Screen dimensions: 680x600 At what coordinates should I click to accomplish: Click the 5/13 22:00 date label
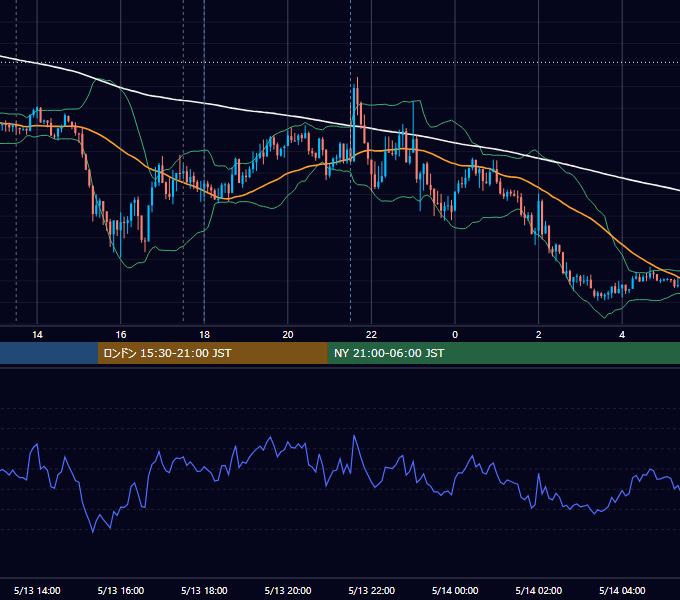(x=372, y=590)
